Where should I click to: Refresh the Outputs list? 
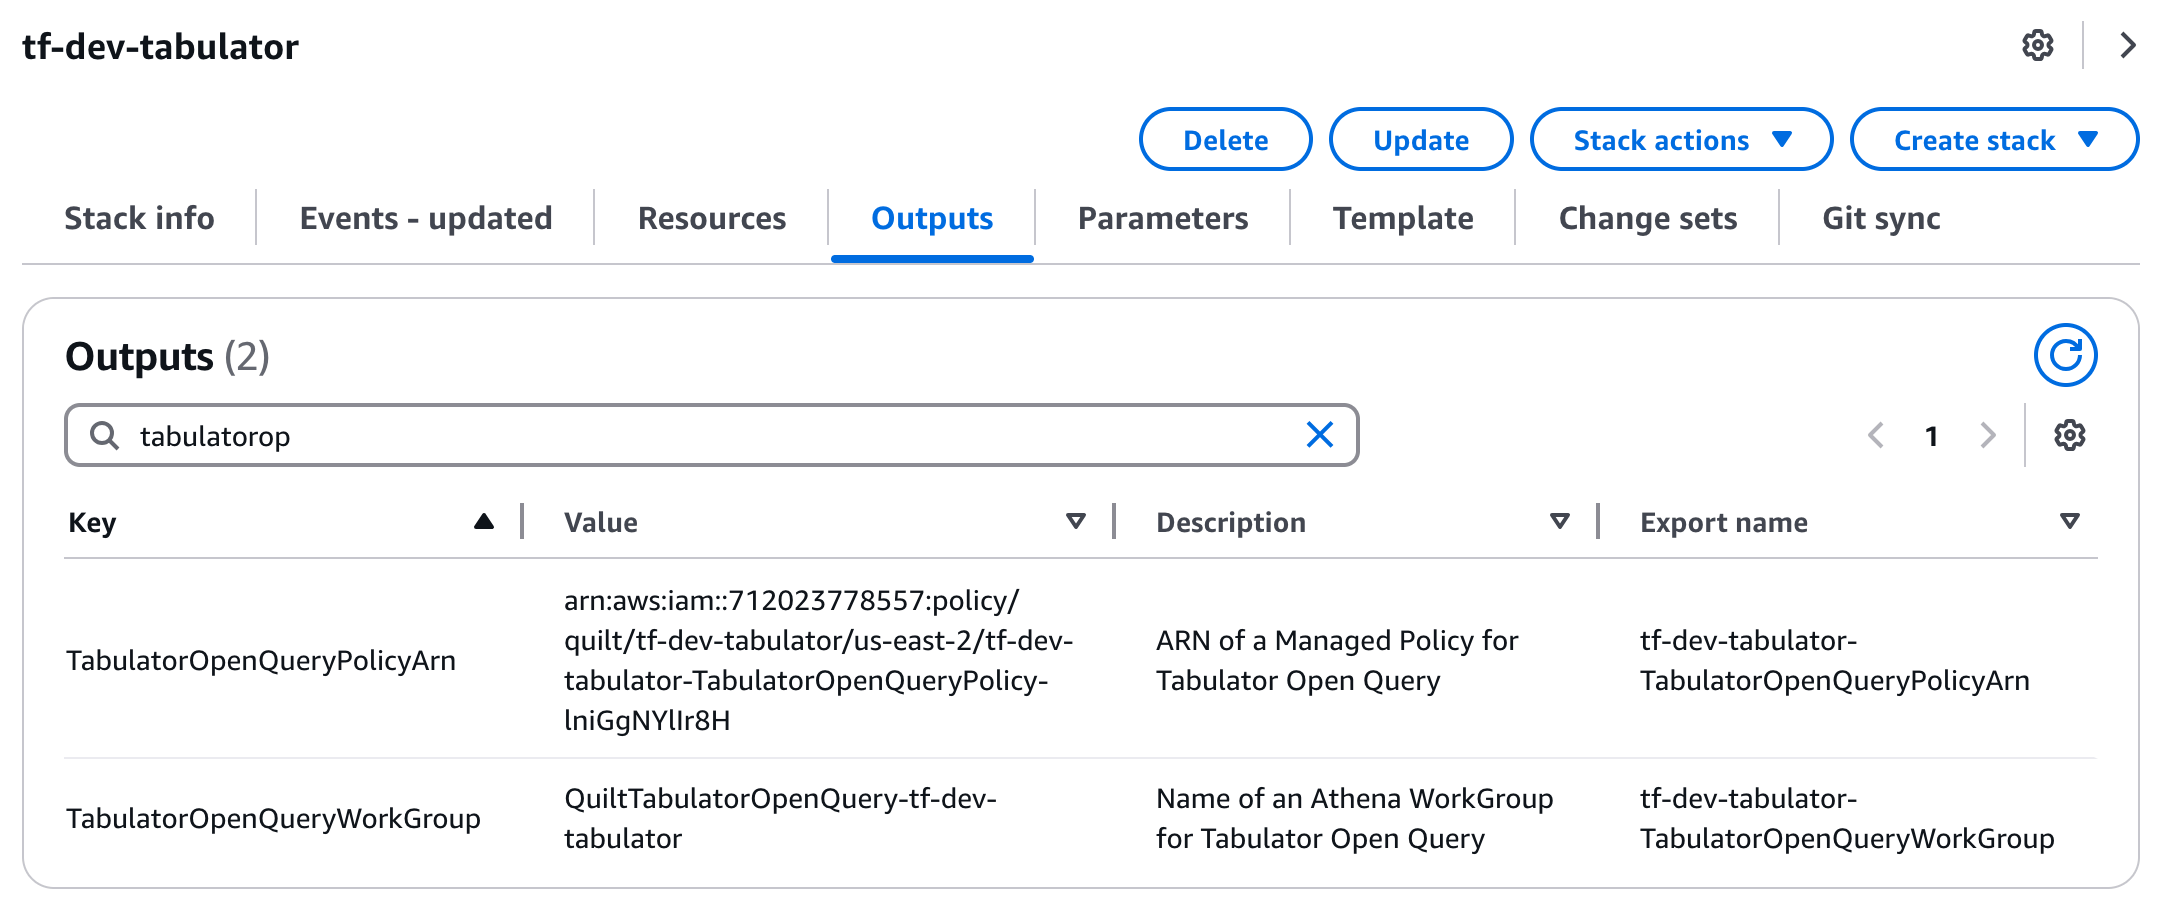coord(2065,355)
